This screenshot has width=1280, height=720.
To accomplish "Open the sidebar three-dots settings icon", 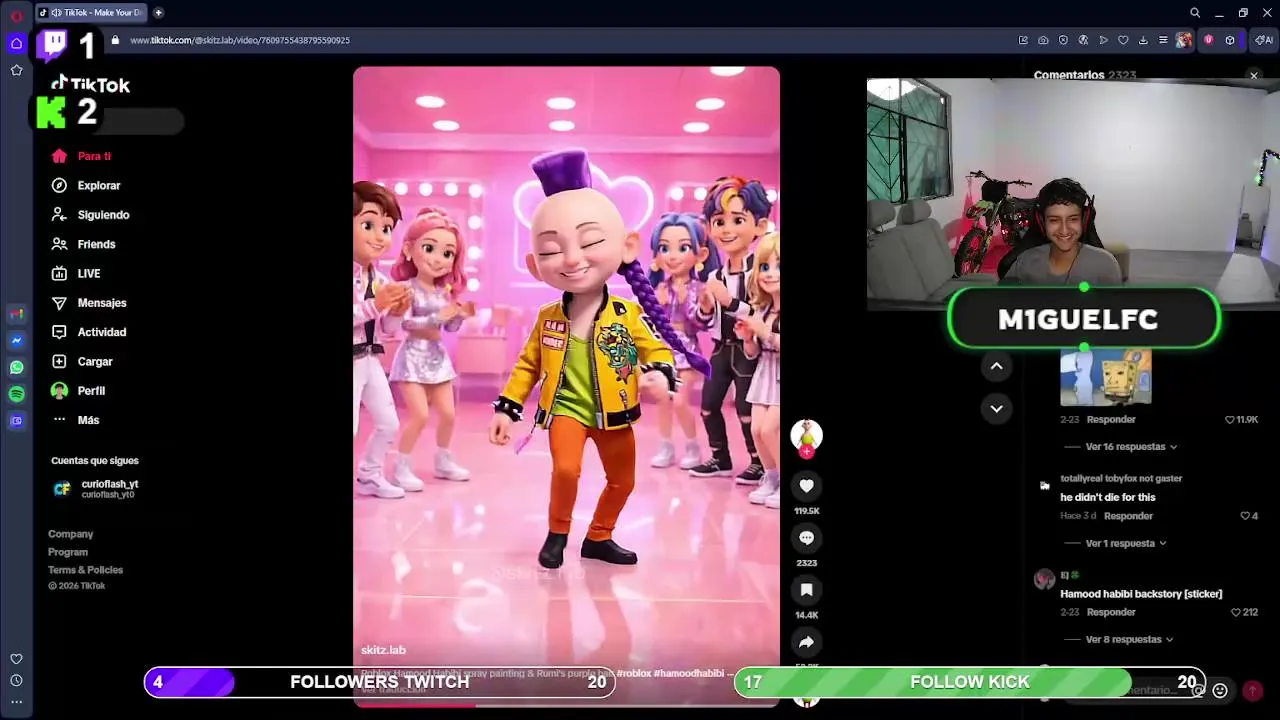I will (16, 702).
